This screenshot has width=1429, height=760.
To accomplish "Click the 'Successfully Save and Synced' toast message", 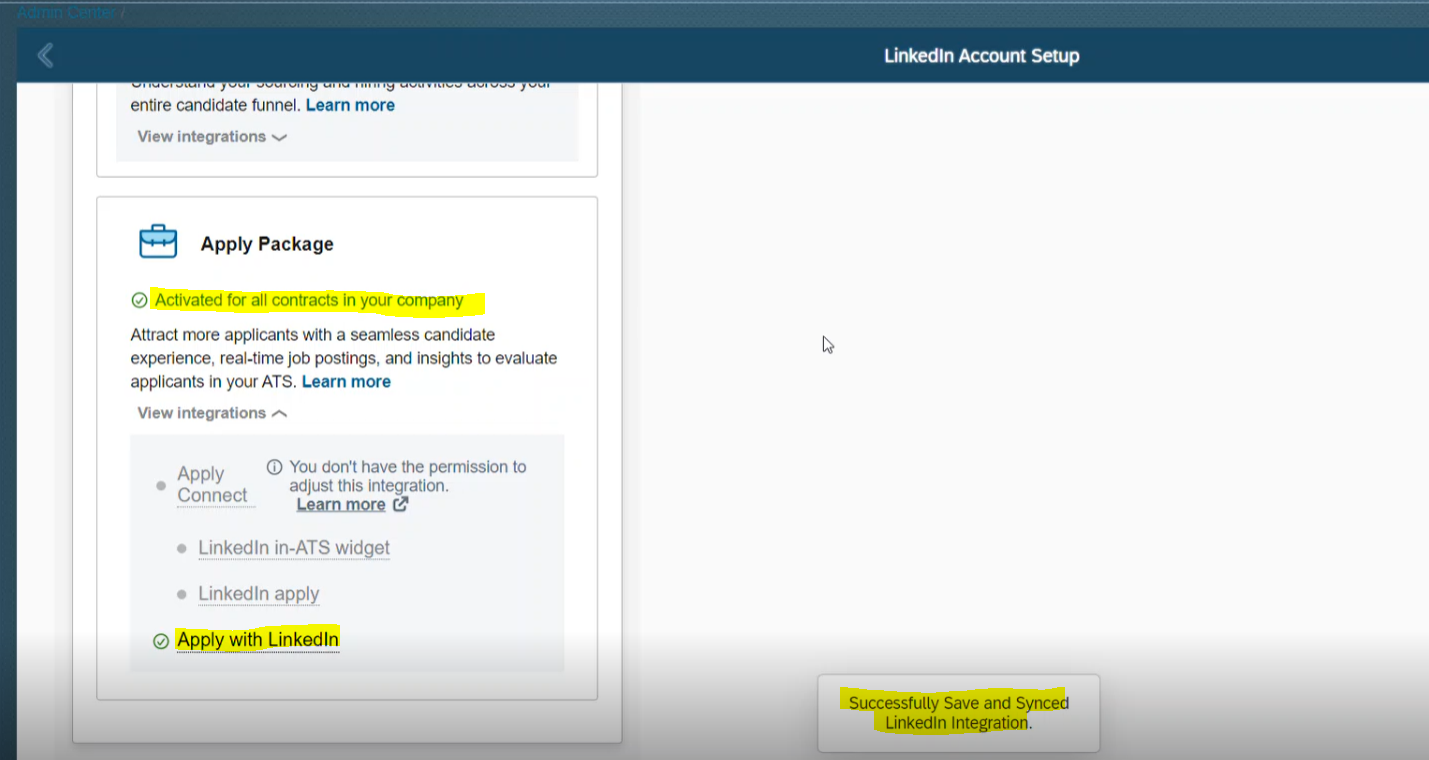I will click(x=959, y=713).
